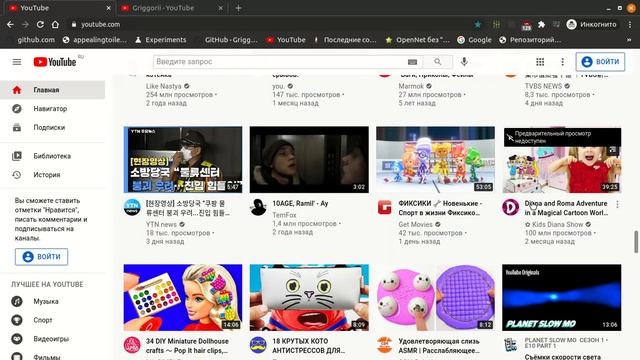Click the youtube.com address bar
Image resolution: width=640 pixels, height=360 pixels.
tap(269, 24)
